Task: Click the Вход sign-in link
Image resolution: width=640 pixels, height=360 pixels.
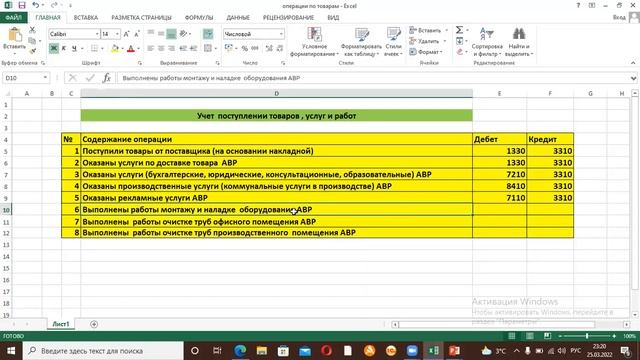Action: pyautogui.click(x=619, y=18)
